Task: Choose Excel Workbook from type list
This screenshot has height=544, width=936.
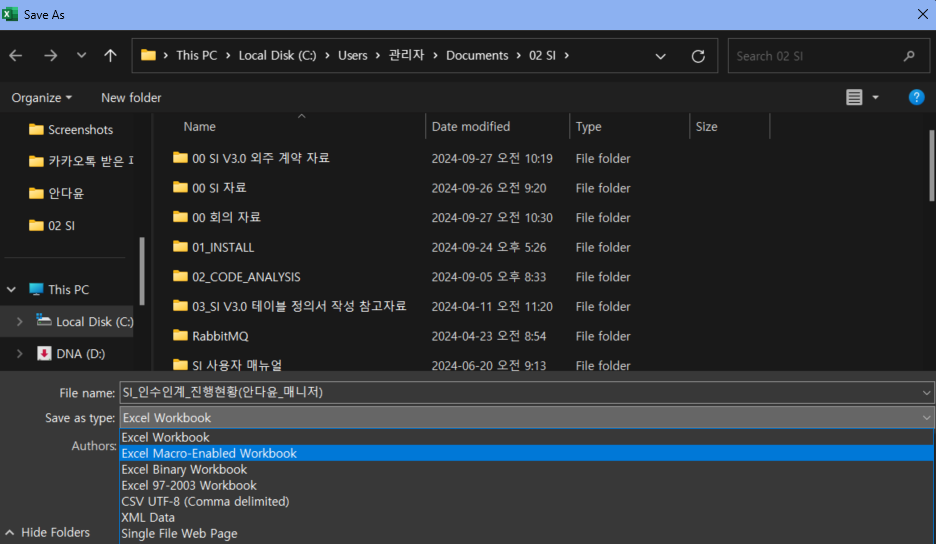Action: 526,438
